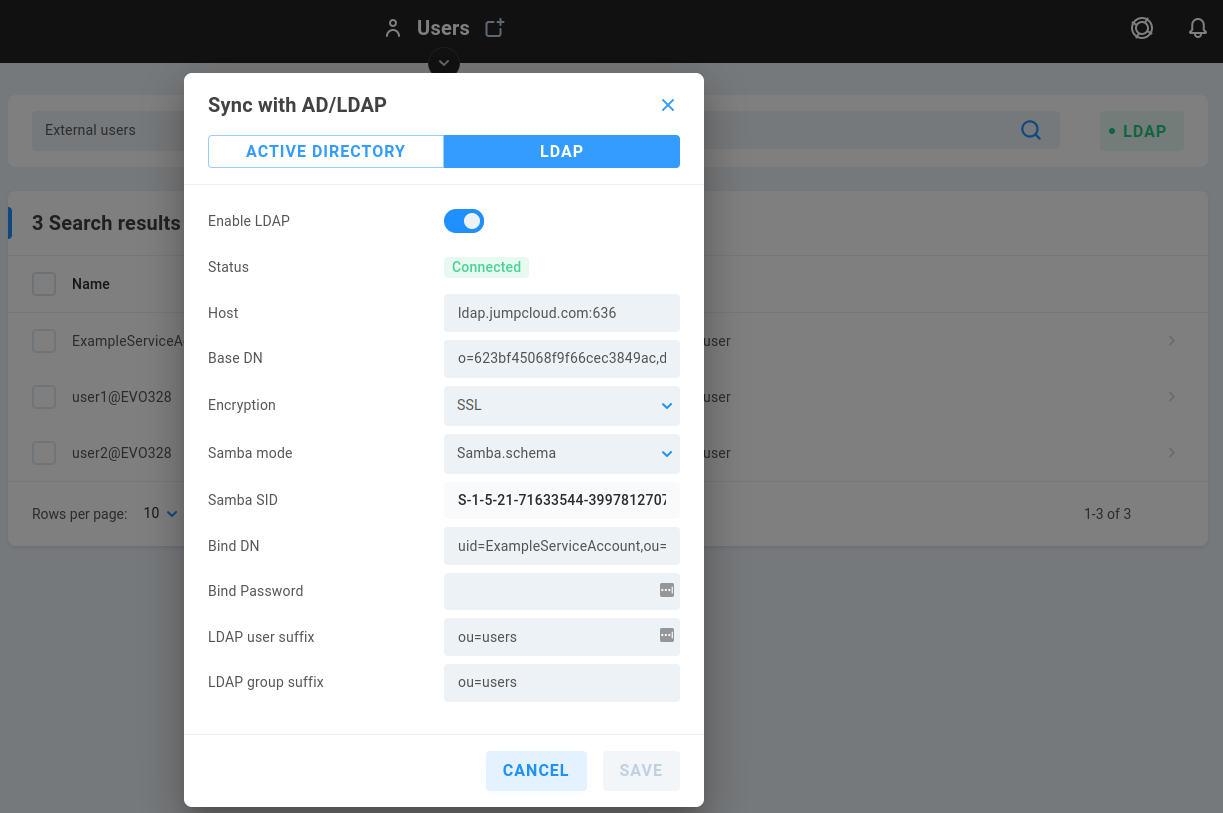Open user1@EVO328 row's details chevron

(1172, 397)
